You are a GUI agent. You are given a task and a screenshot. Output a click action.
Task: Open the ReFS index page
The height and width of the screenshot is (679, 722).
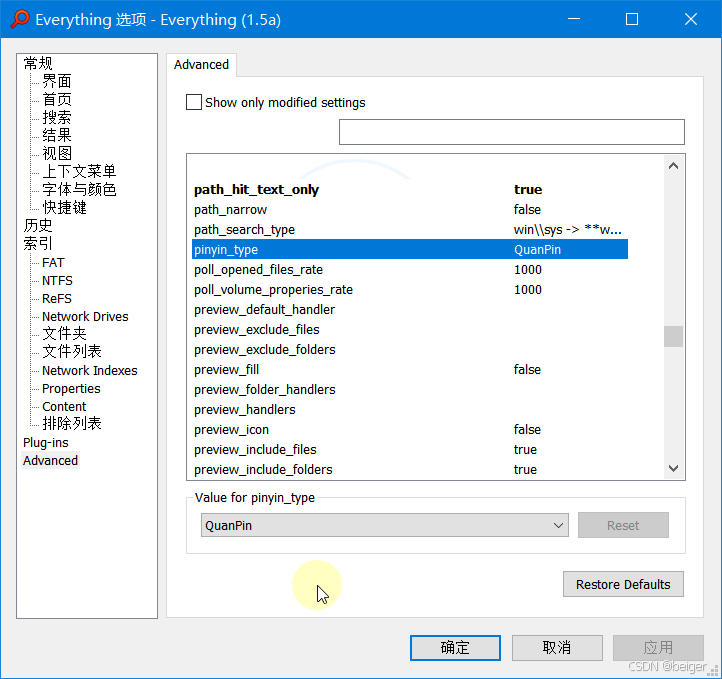click(x=57, y=298)
